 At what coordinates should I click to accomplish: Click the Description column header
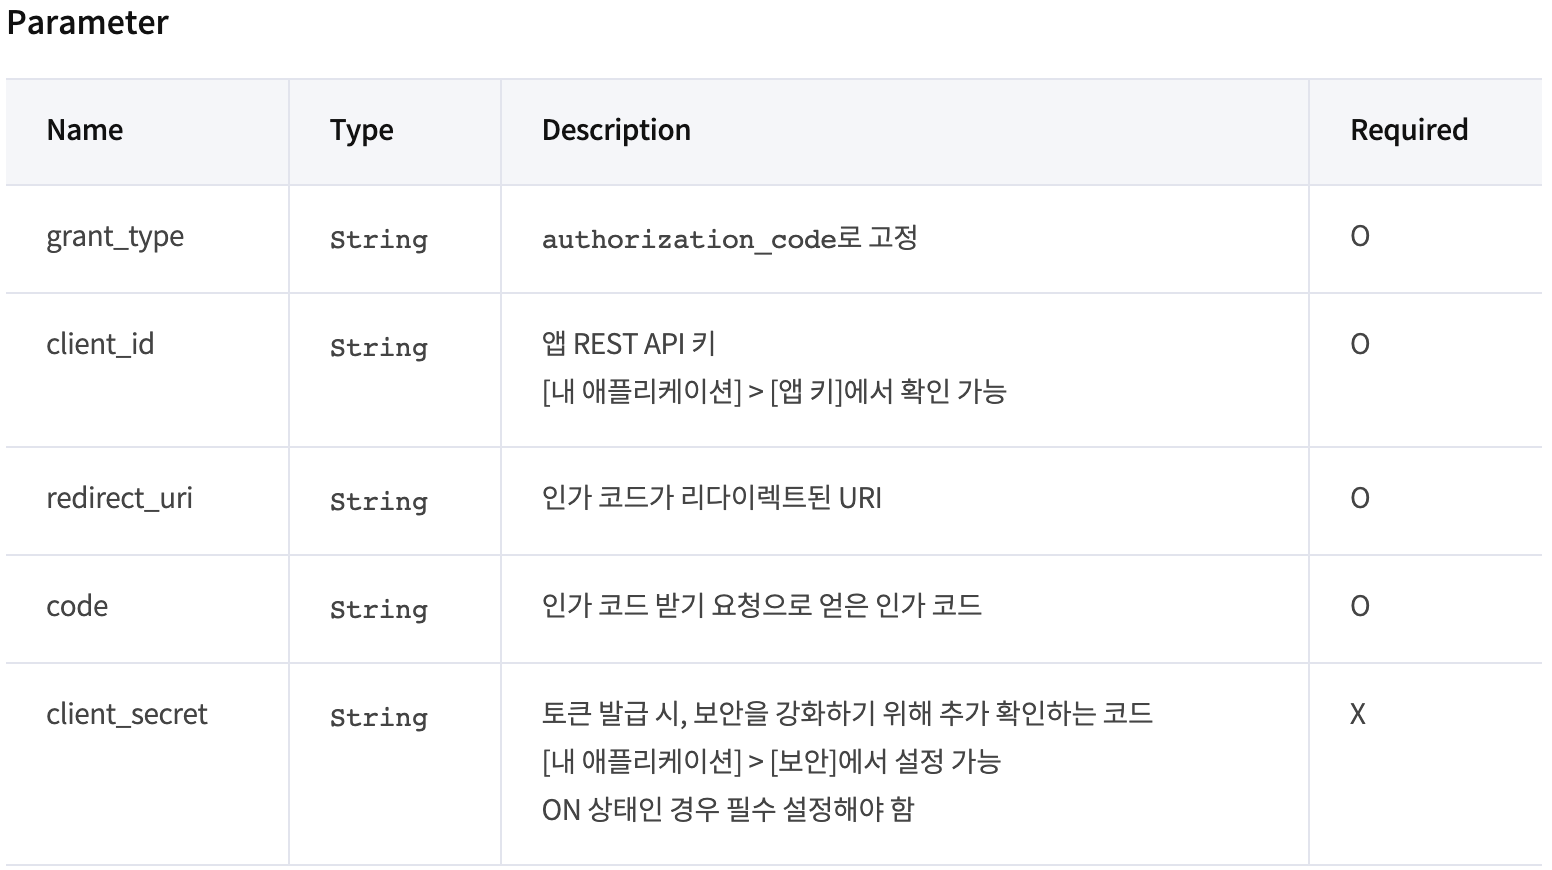(x=616, y=130)
